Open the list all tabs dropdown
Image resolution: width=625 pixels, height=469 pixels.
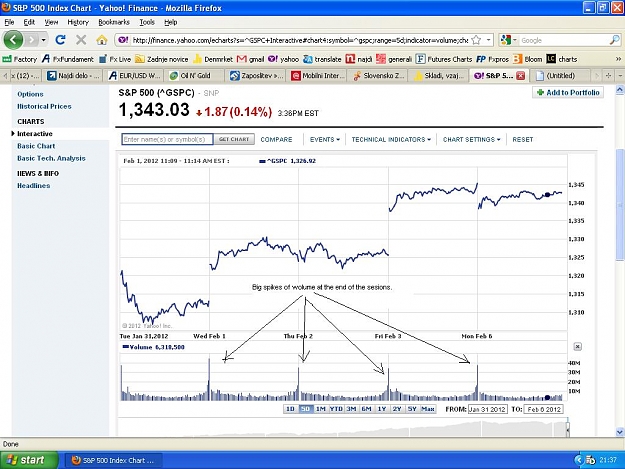(x=620, y=75)
